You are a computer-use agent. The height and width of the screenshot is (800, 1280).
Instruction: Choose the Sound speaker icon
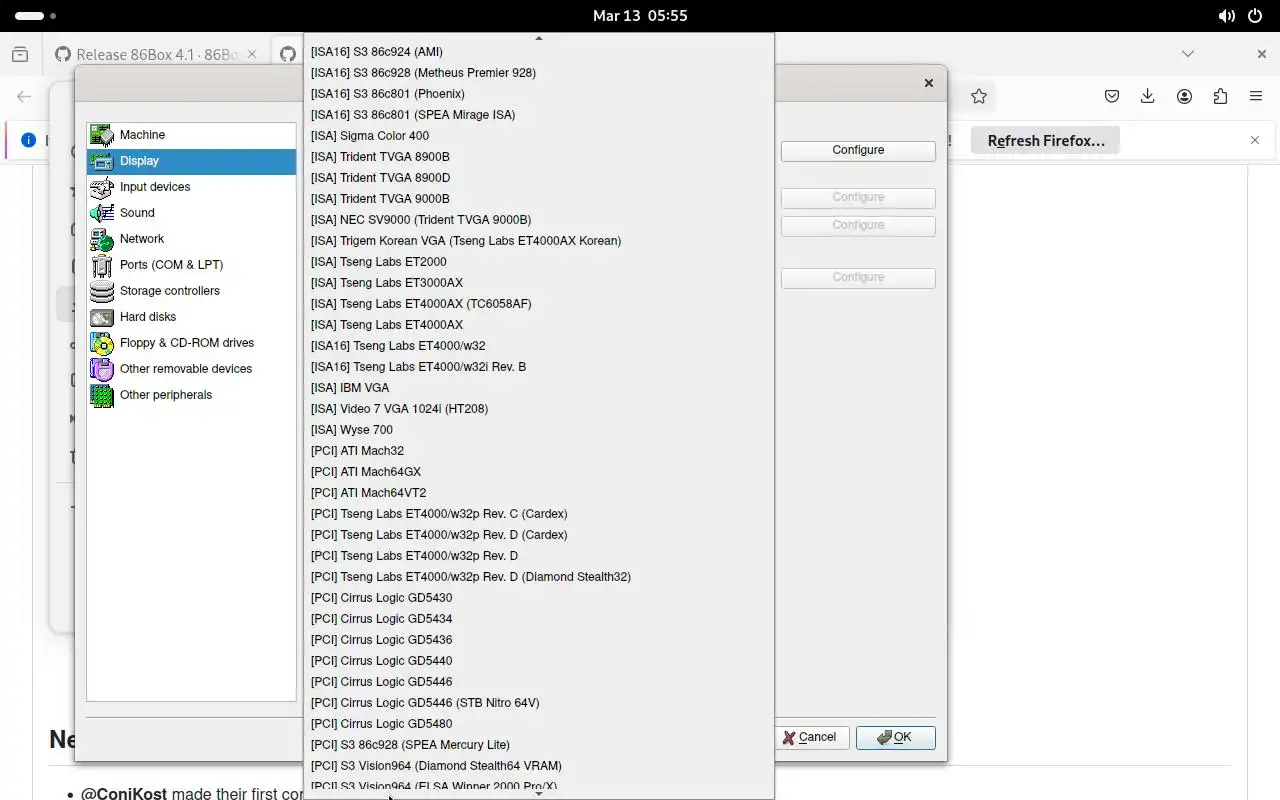pyautogui.click(x=102, y=213)
